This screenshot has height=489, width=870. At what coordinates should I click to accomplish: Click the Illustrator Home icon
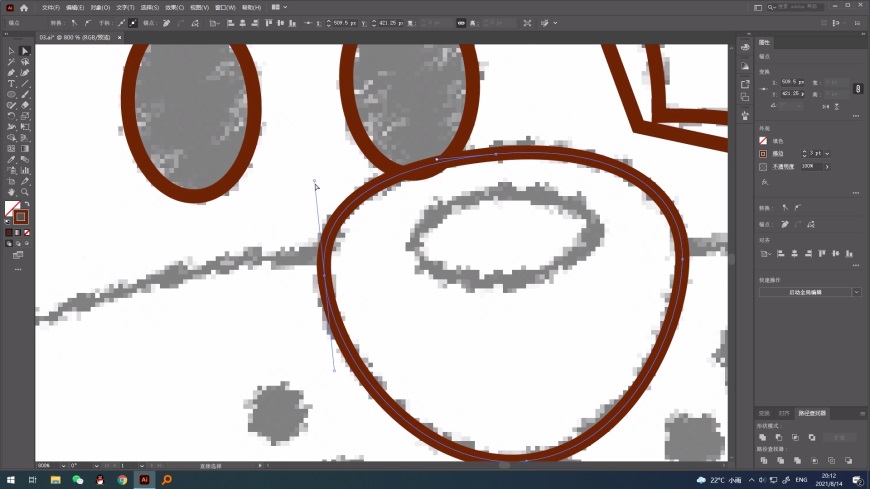tap(24, 8)
